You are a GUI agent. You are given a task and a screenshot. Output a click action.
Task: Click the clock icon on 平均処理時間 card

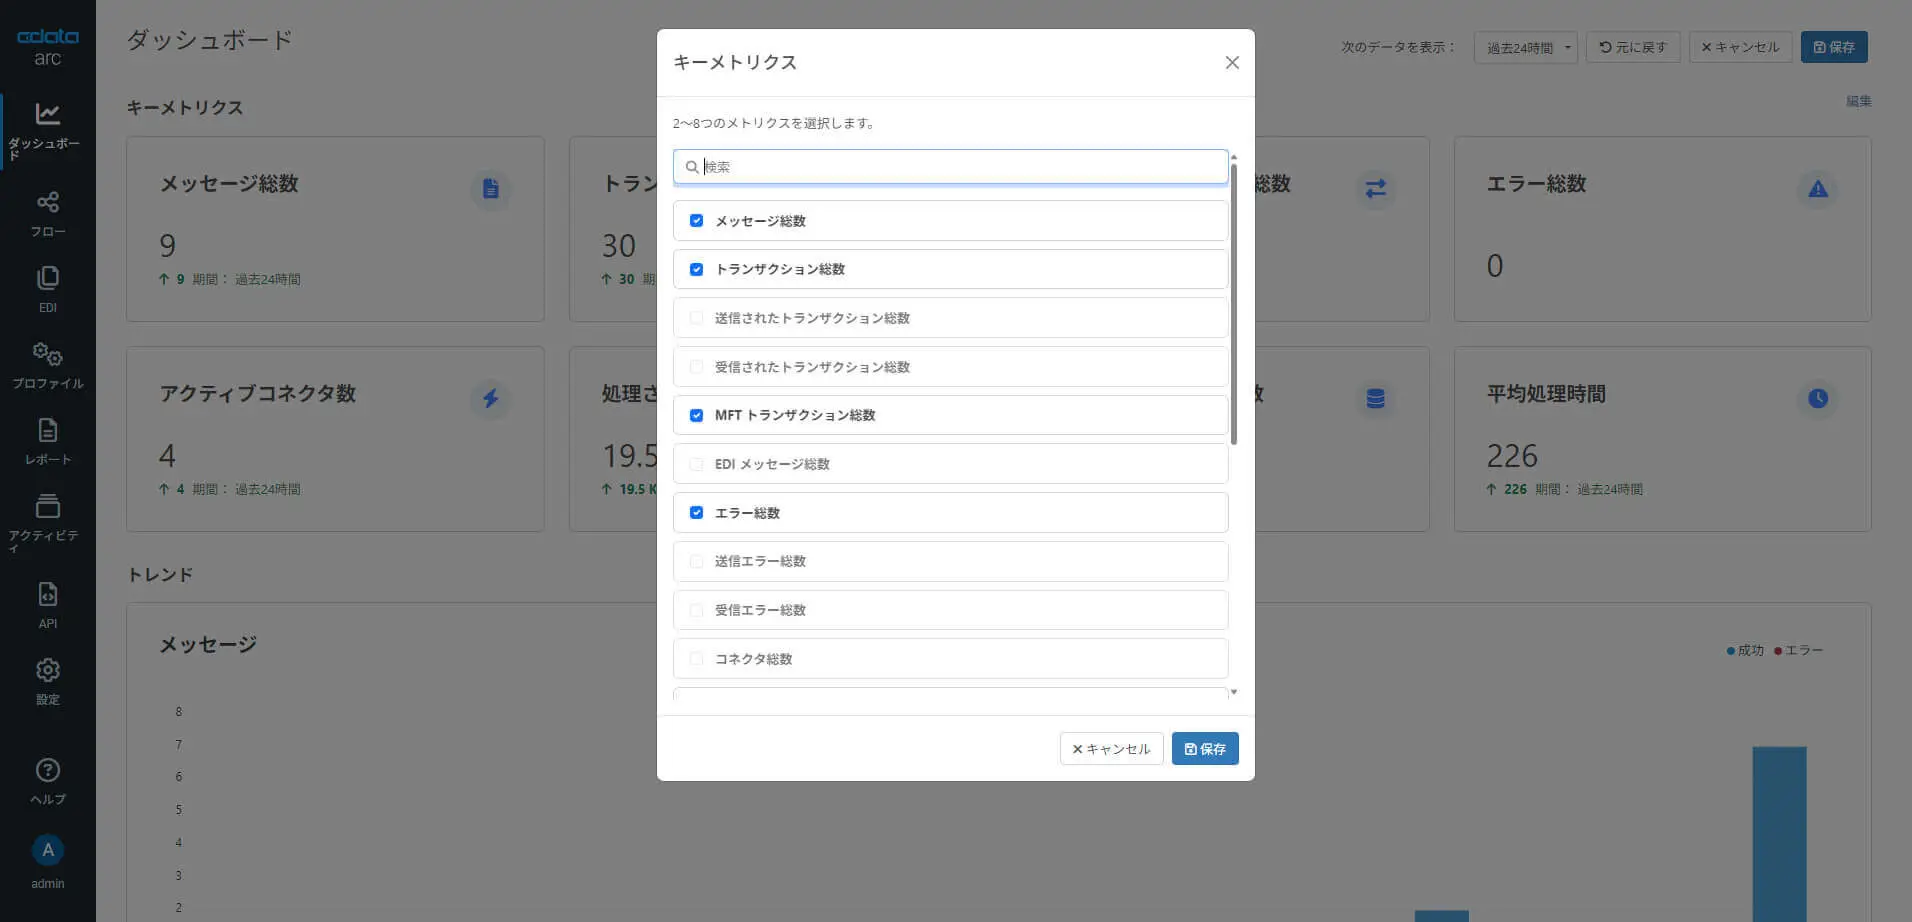(1818, 399)
